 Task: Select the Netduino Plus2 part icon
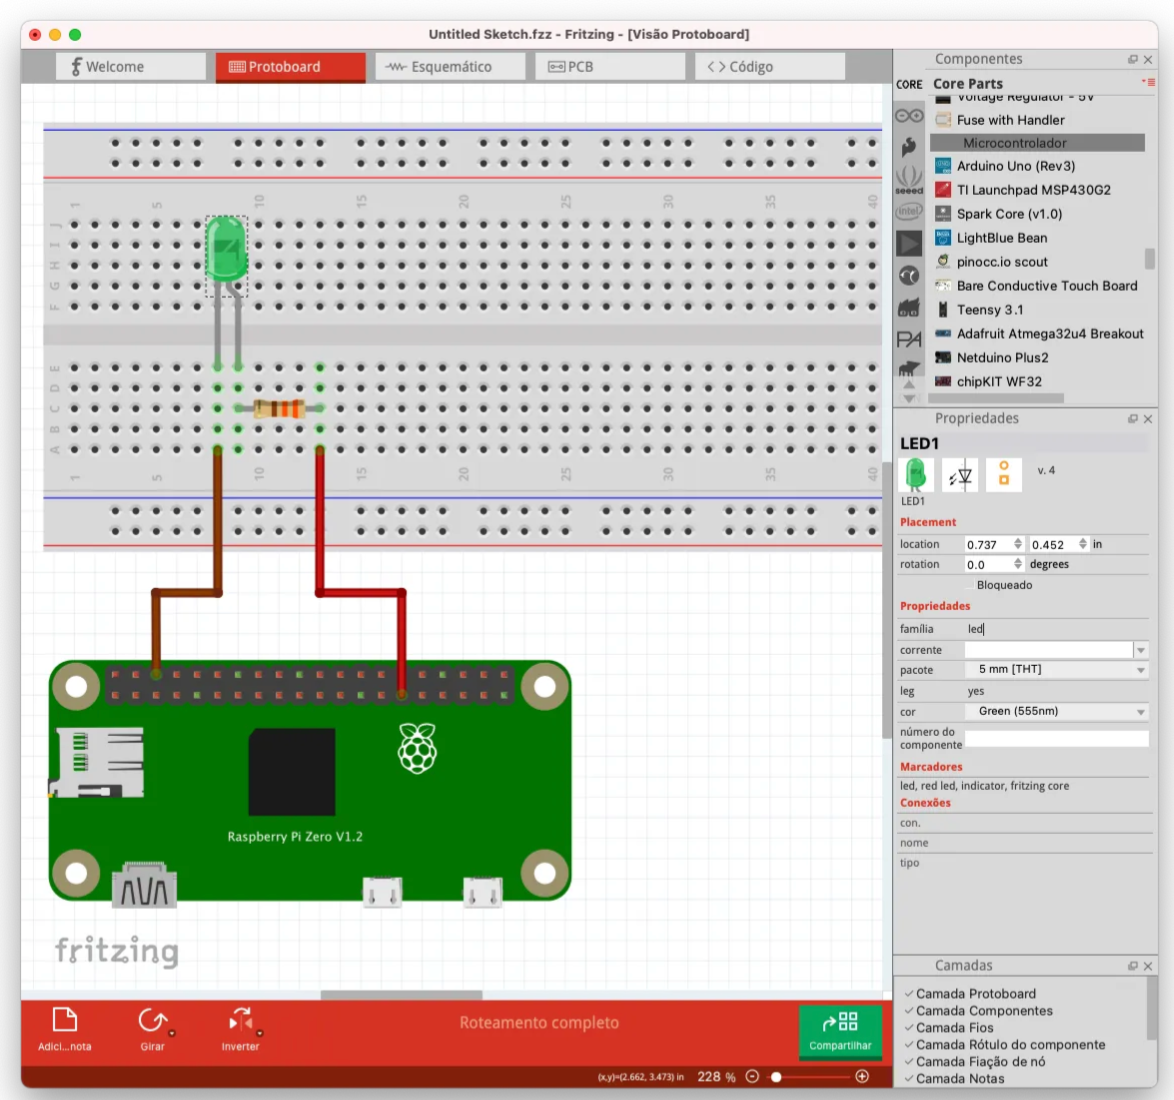tap(943, 357)
